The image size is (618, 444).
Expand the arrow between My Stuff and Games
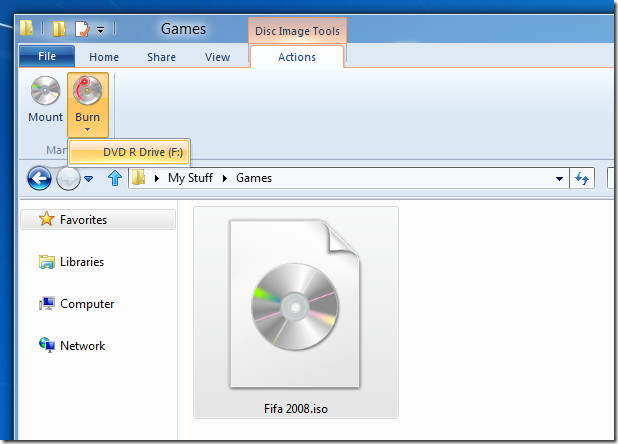pos(225,178)
